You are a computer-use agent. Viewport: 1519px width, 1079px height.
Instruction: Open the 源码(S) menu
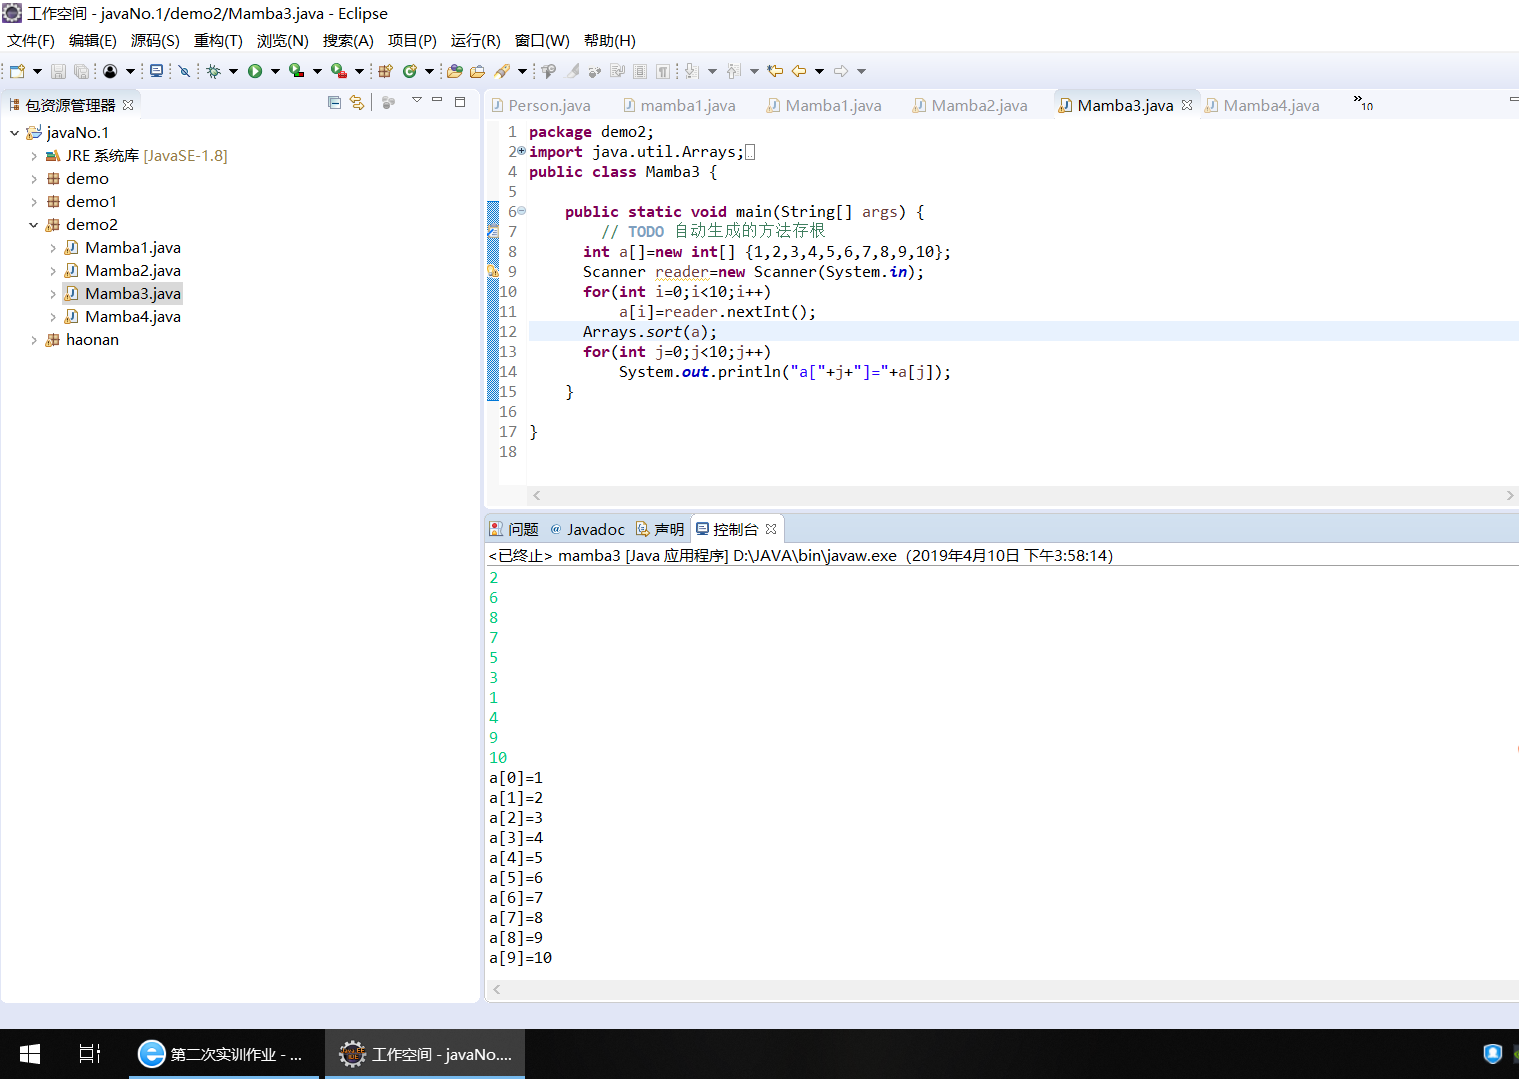[x=155, y=41]
